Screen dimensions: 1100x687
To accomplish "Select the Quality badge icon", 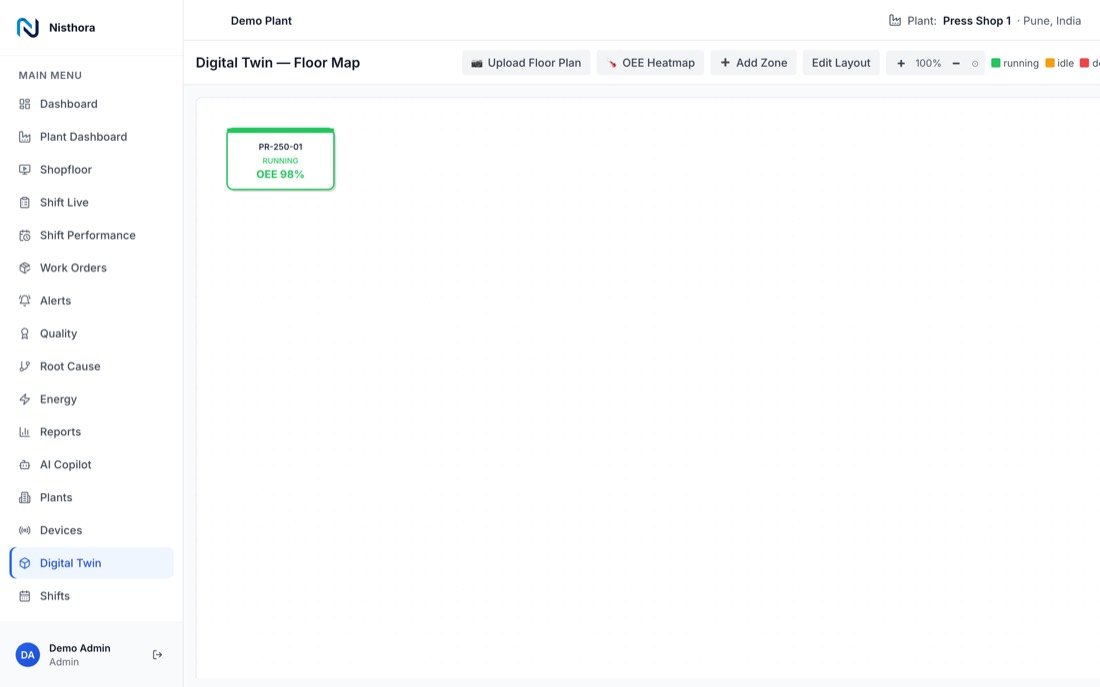I will click(x=25, y=334).
